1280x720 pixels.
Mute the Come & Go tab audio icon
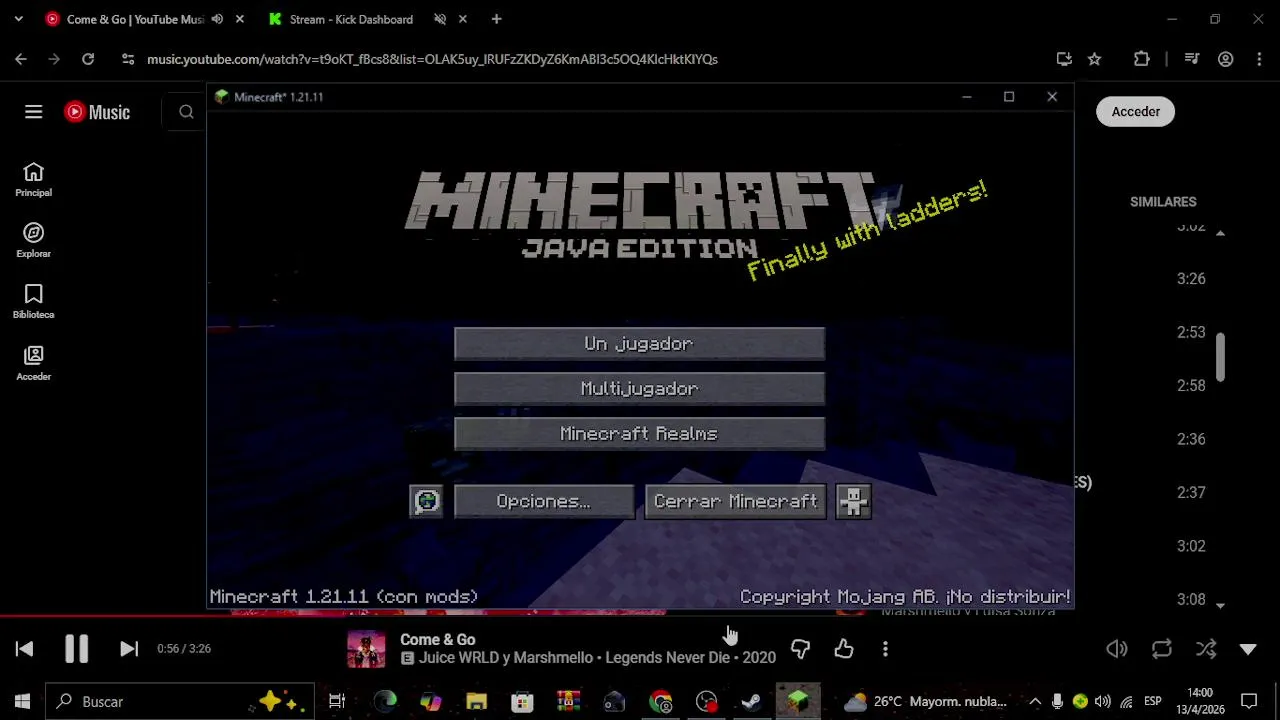tap(217, 19)
